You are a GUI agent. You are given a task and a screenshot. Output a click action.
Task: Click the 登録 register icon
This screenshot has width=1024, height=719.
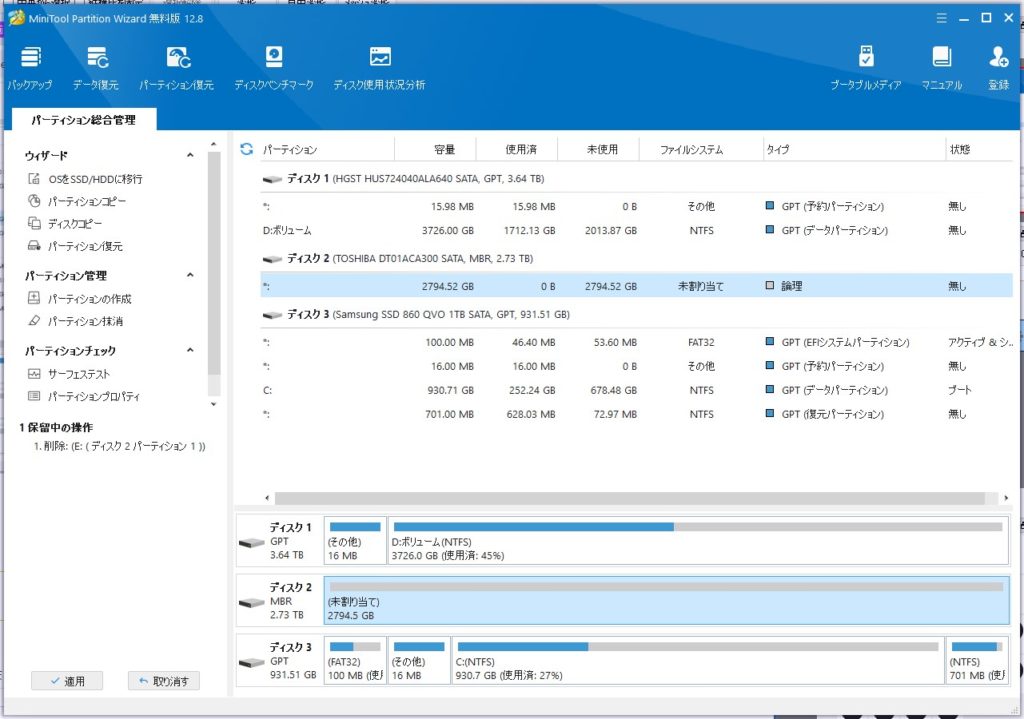pos(998,67)
